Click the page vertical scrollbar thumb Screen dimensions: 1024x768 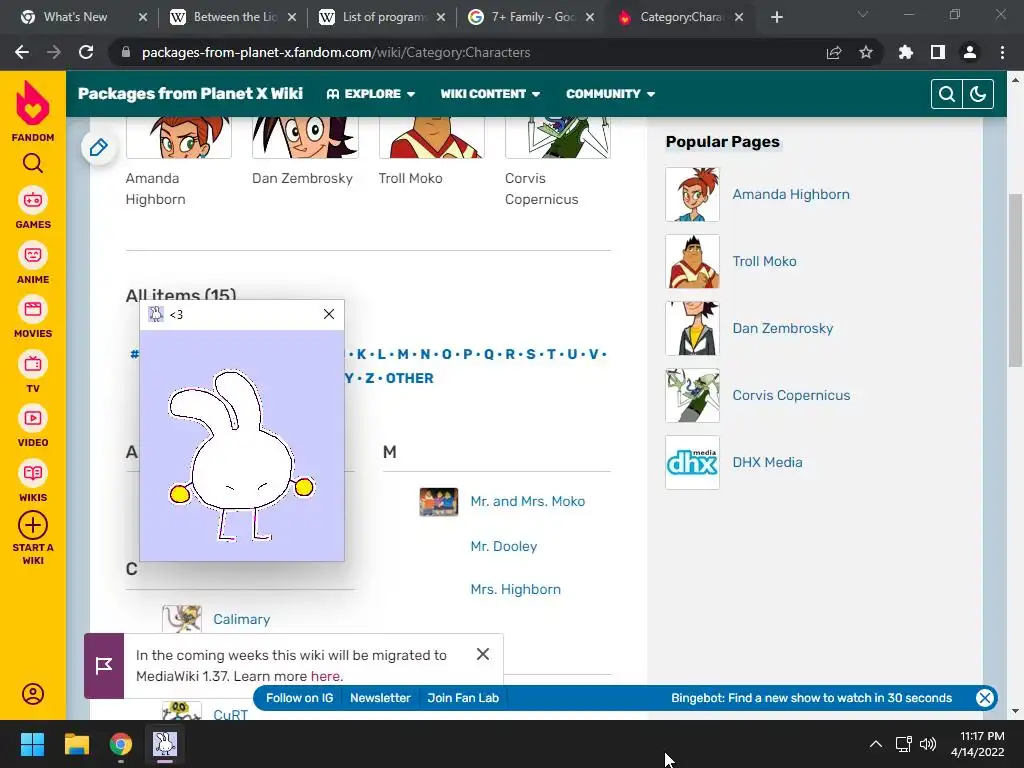pos(1015,281)
